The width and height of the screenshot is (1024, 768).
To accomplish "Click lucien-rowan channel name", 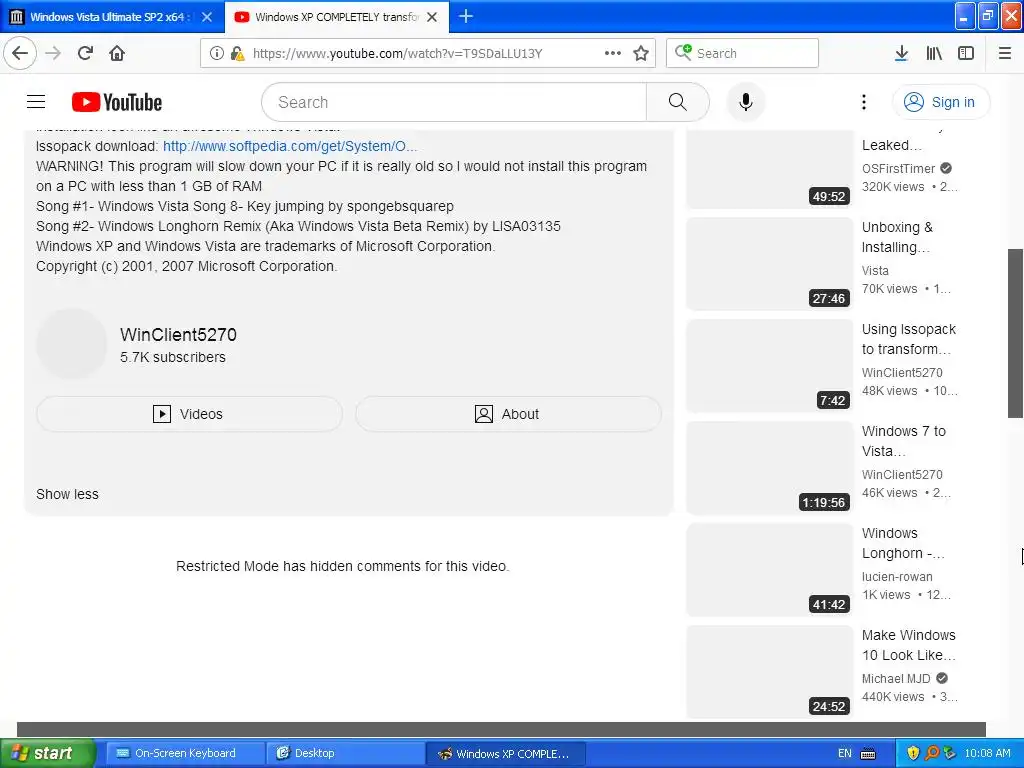I will 897,577.
